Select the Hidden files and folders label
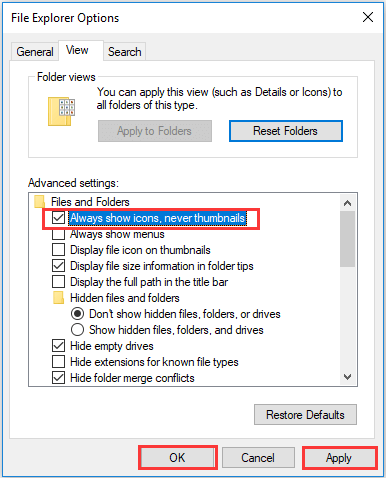This screenshot has width=386, height=478. tap(125, 298)
